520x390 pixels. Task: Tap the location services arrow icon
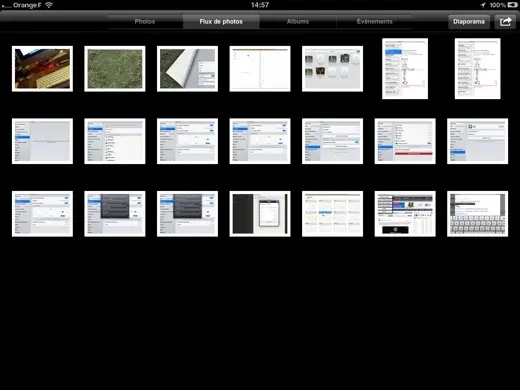[x=483, y=5]
